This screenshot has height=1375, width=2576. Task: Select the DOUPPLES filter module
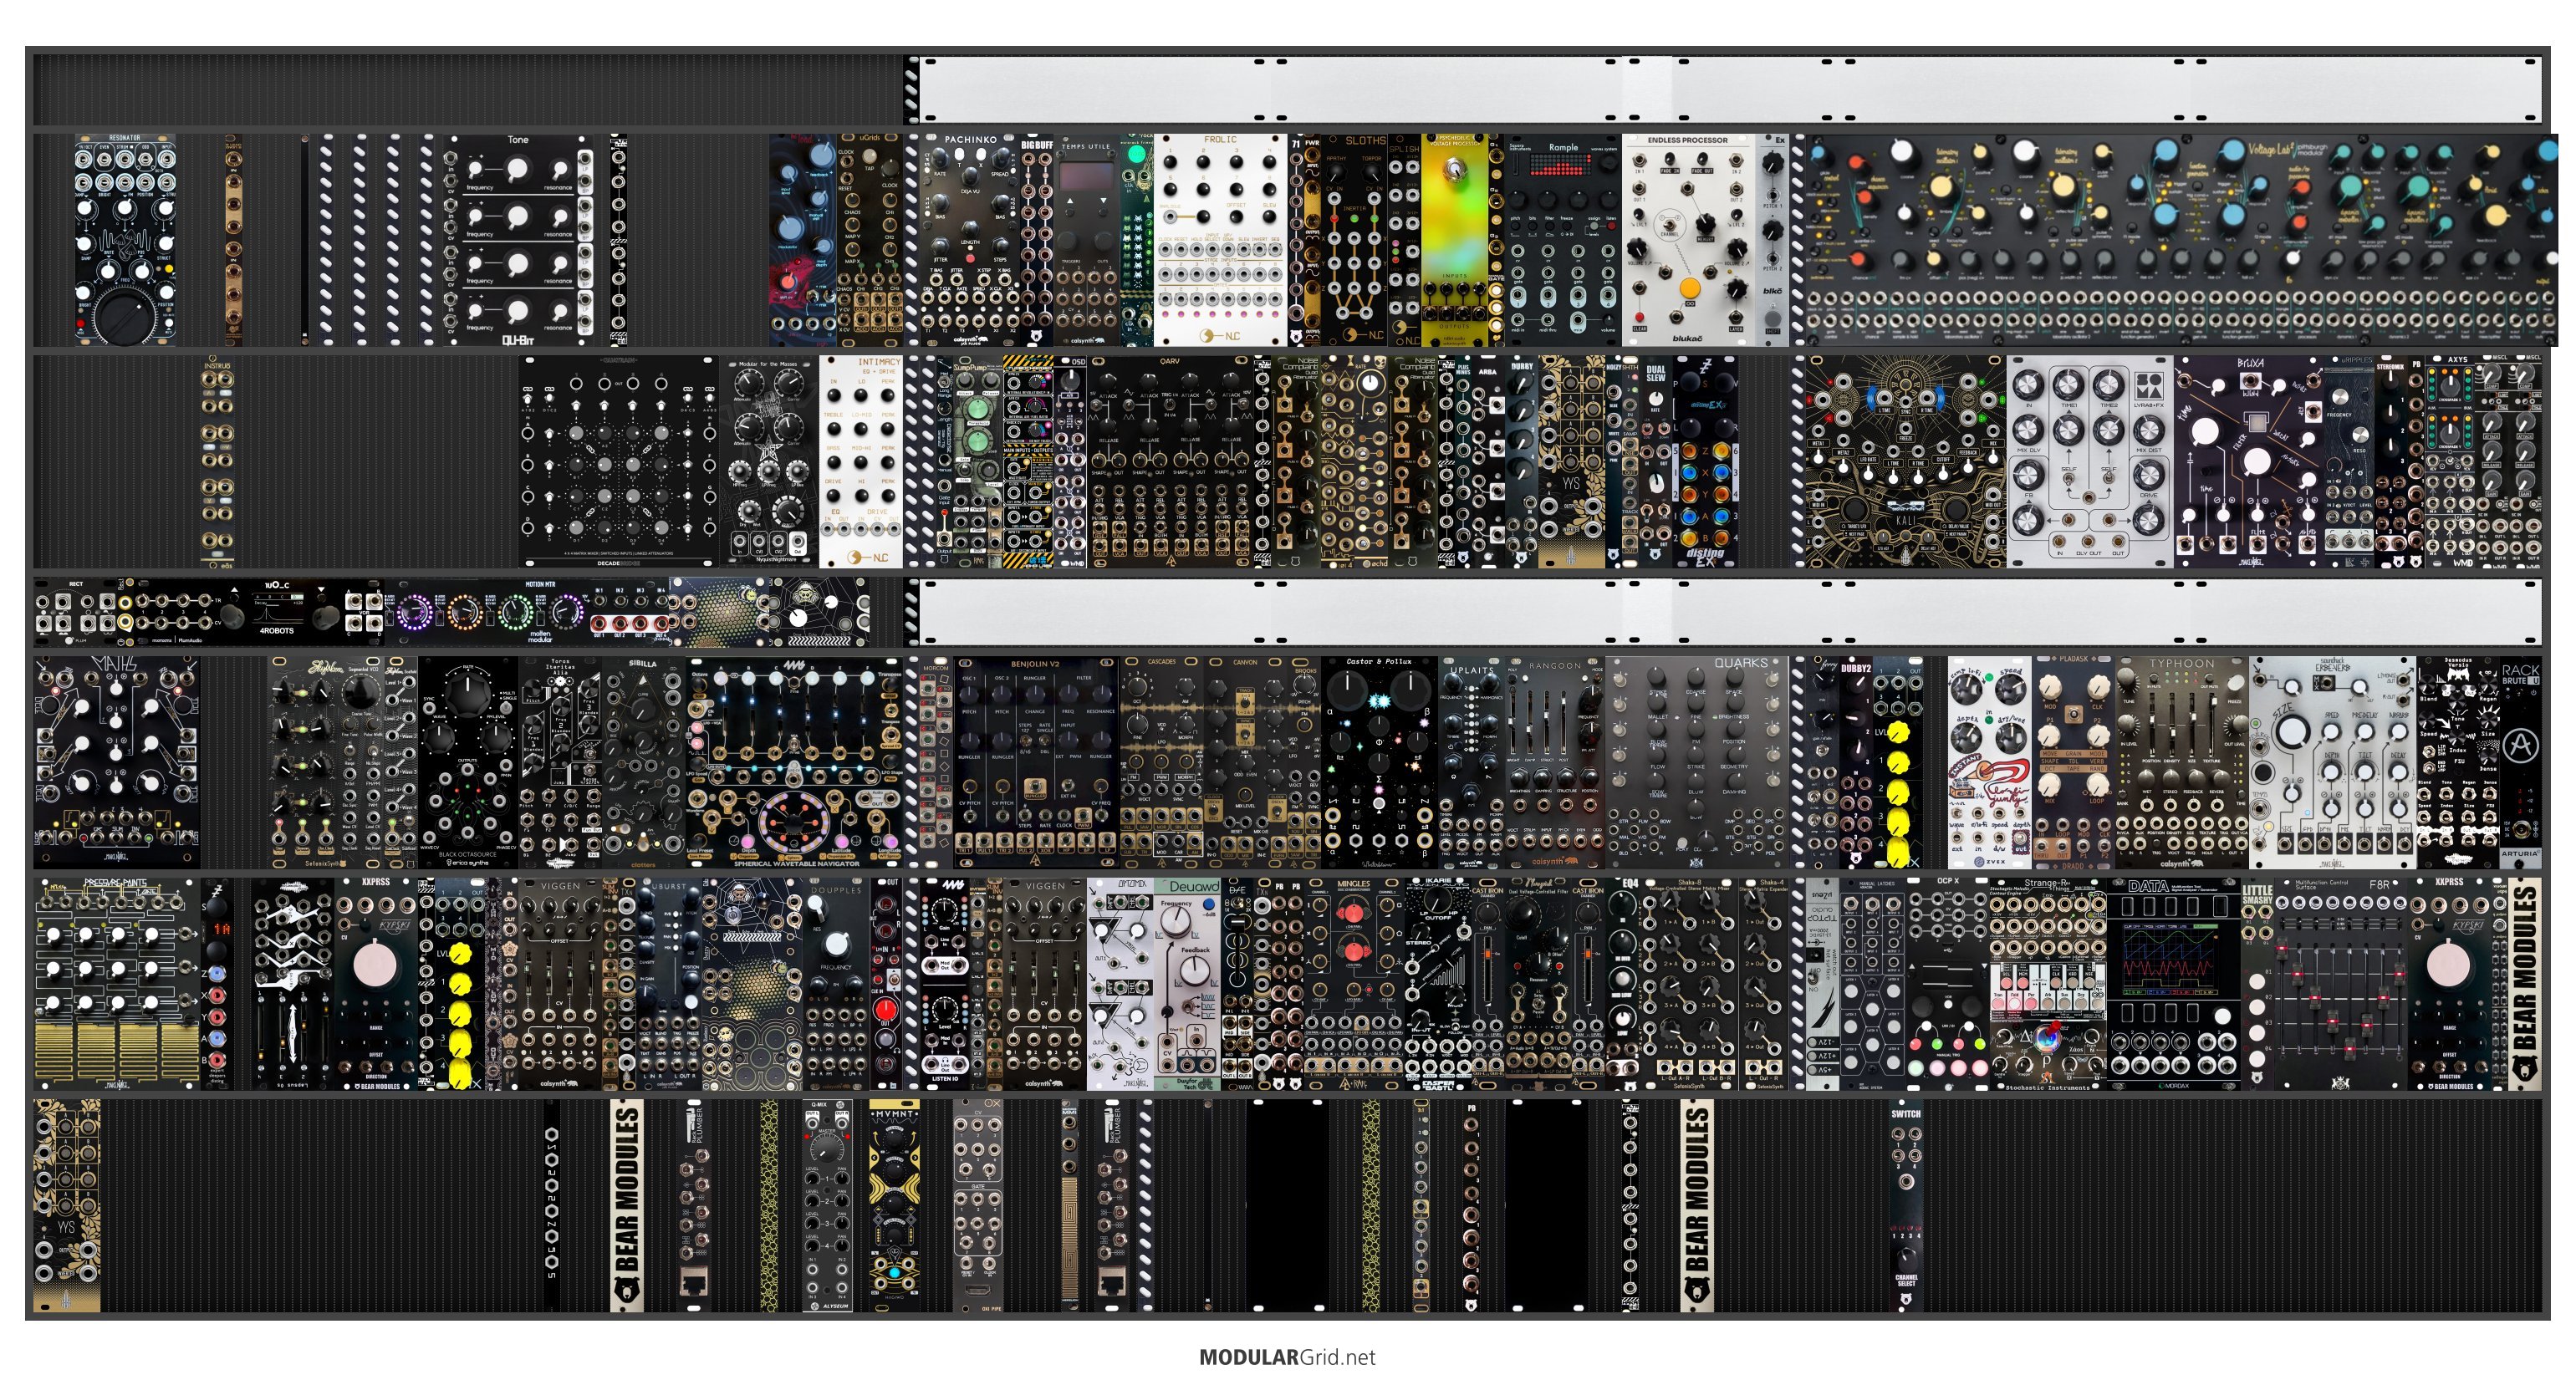(836, 984)
